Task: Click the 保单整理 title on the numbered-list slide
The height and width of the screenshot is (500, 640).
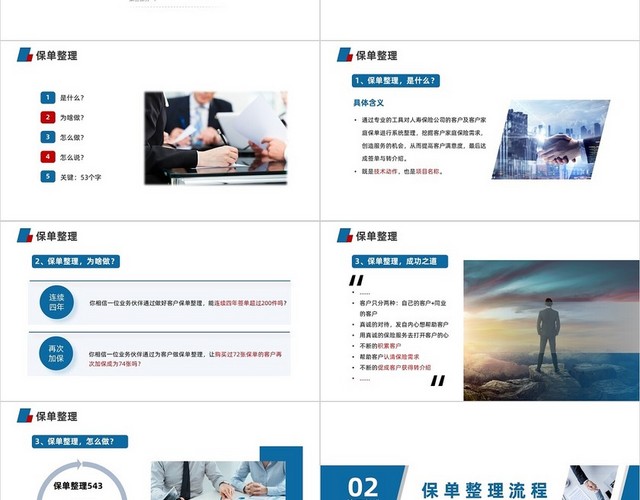Action: 57,55
